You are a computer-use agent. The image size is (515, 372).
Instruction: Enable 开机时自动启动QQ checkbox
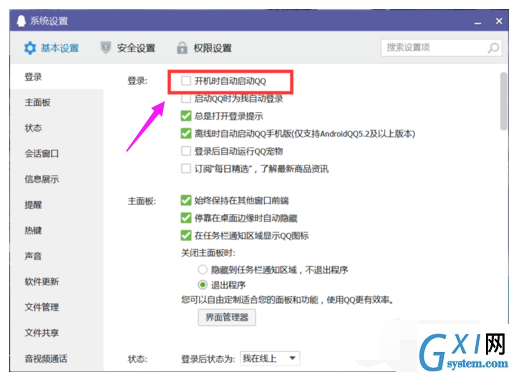186,81
